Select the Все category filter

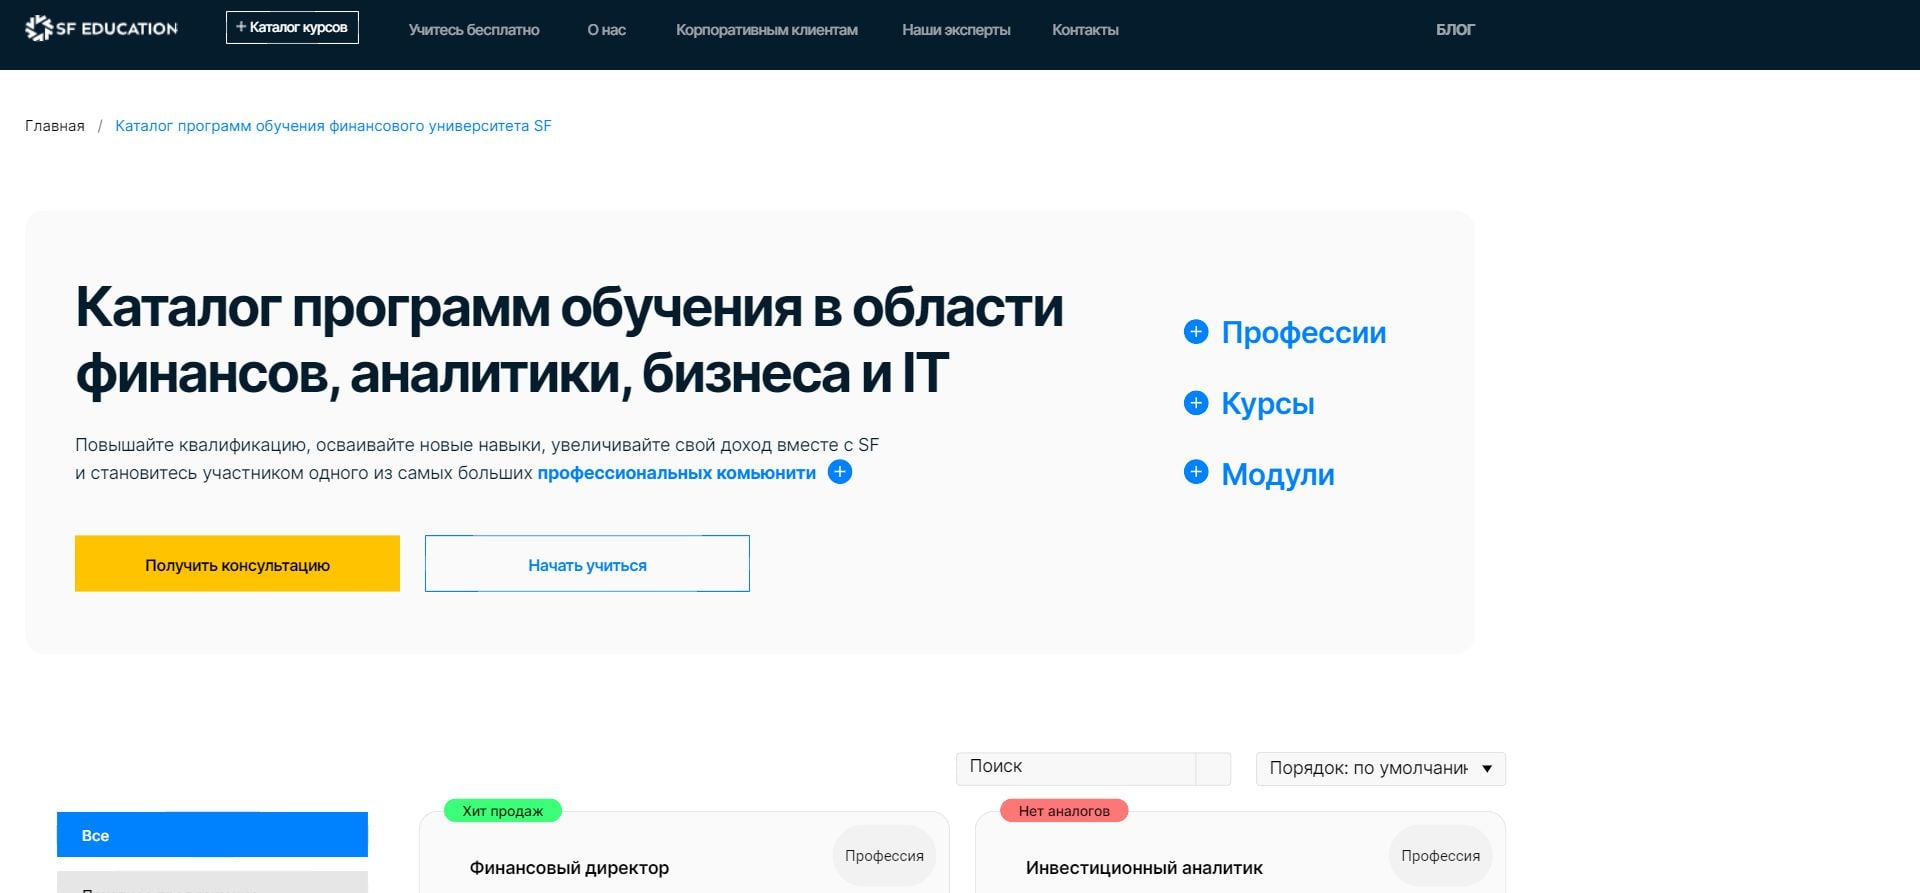pos(212,835)
